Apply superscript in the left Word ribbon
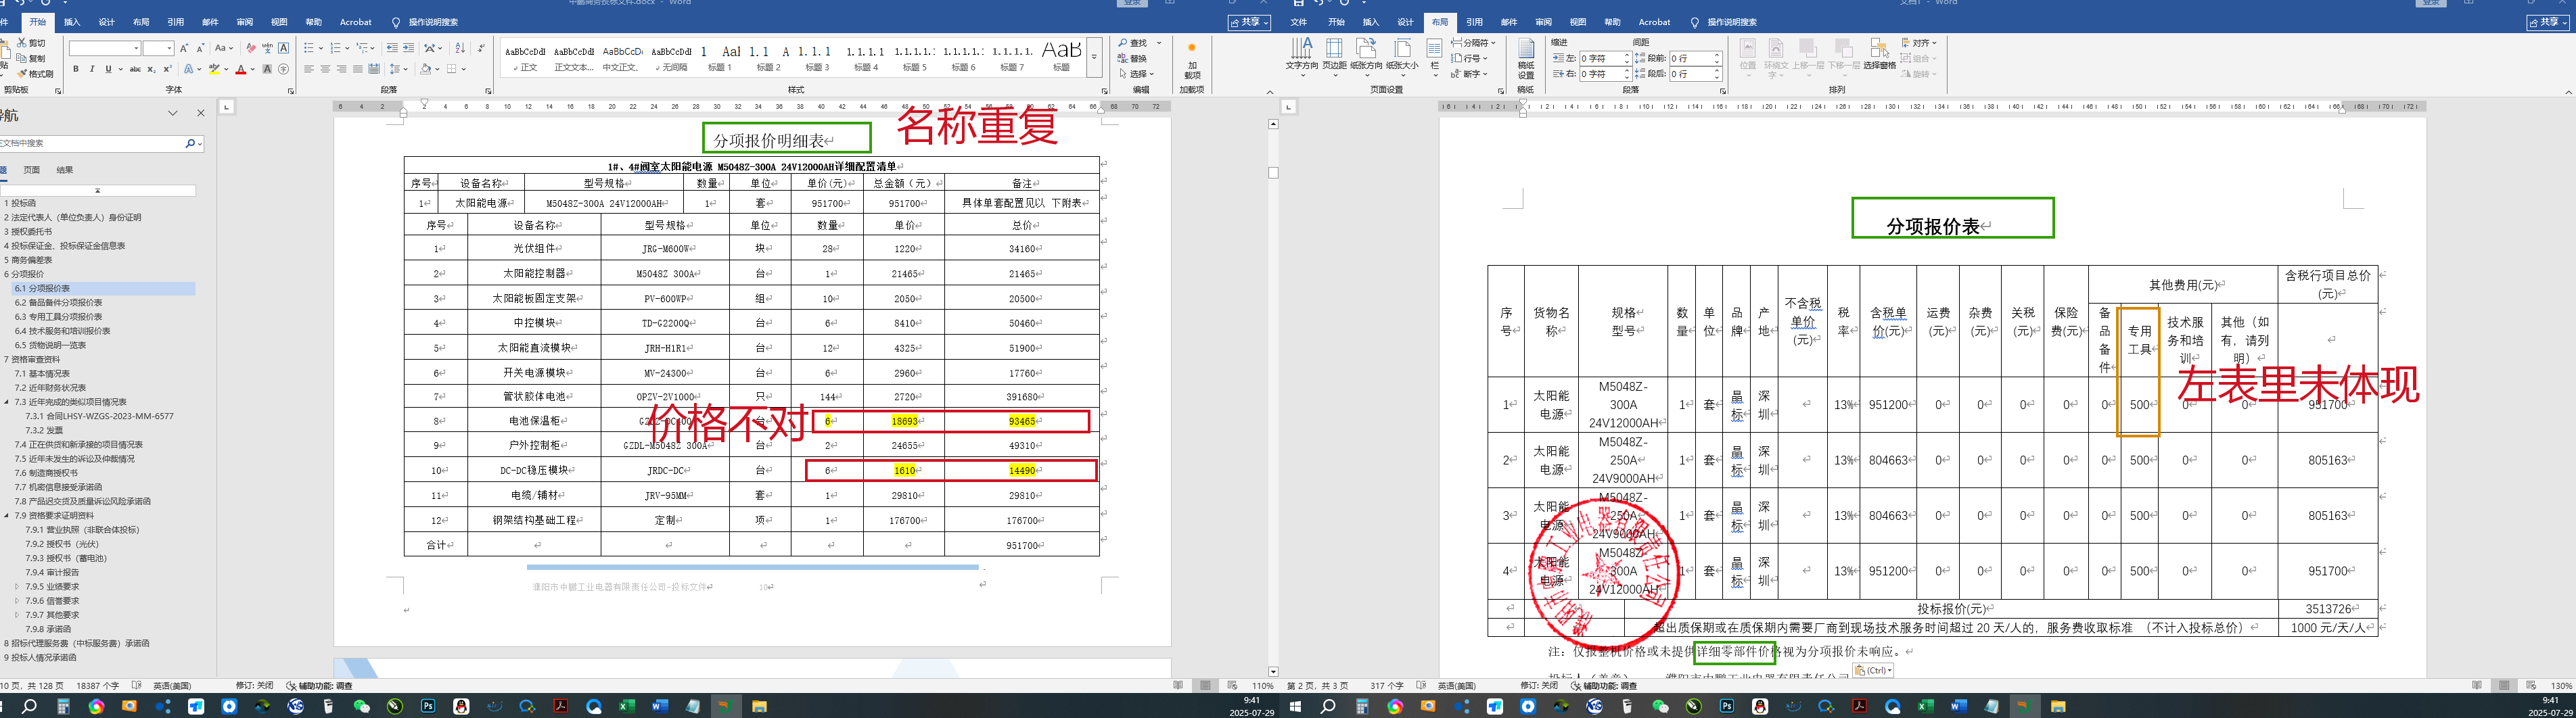Screen dimensions: 2576x718 point(167,69)
